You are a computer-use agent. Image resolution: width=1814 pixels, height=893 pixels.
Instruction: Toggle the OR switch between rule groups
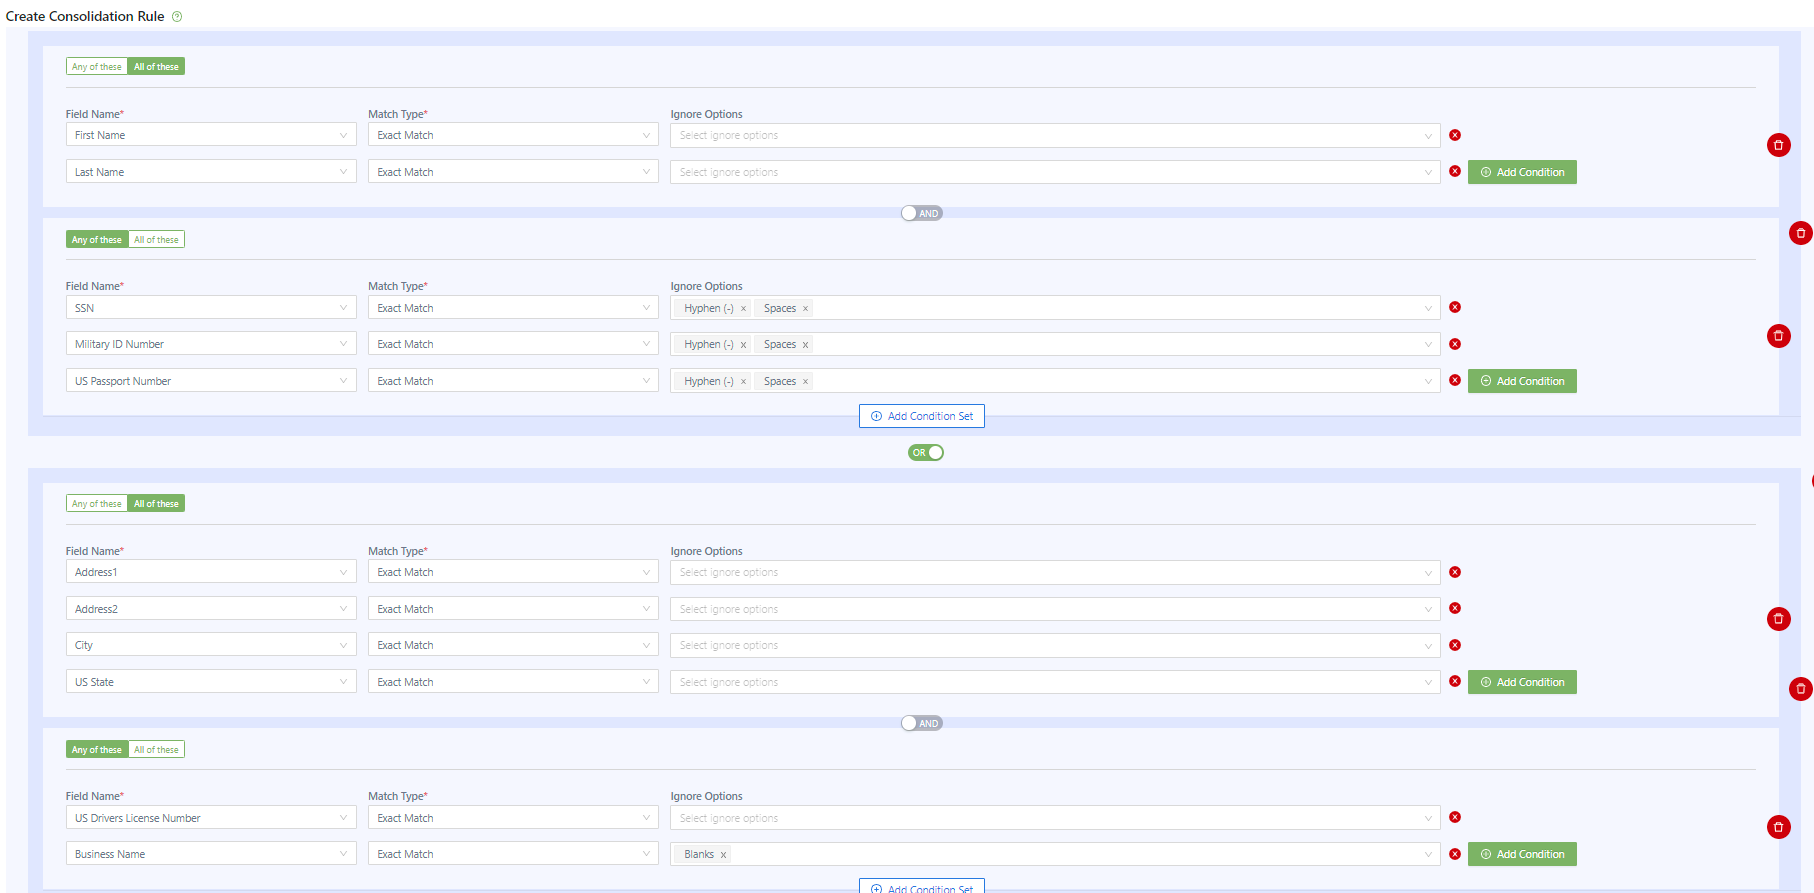coord(925,453)
